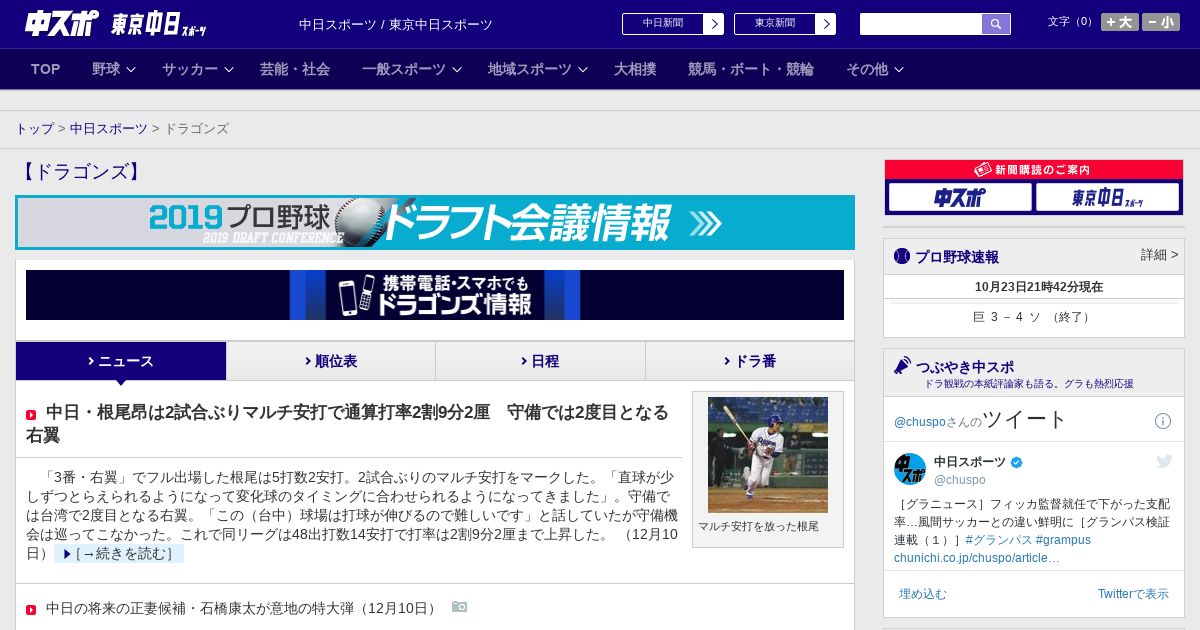Switch to the 日程 tab
The height and width of the screenshot is (630, 1200).
click(540, 361)
